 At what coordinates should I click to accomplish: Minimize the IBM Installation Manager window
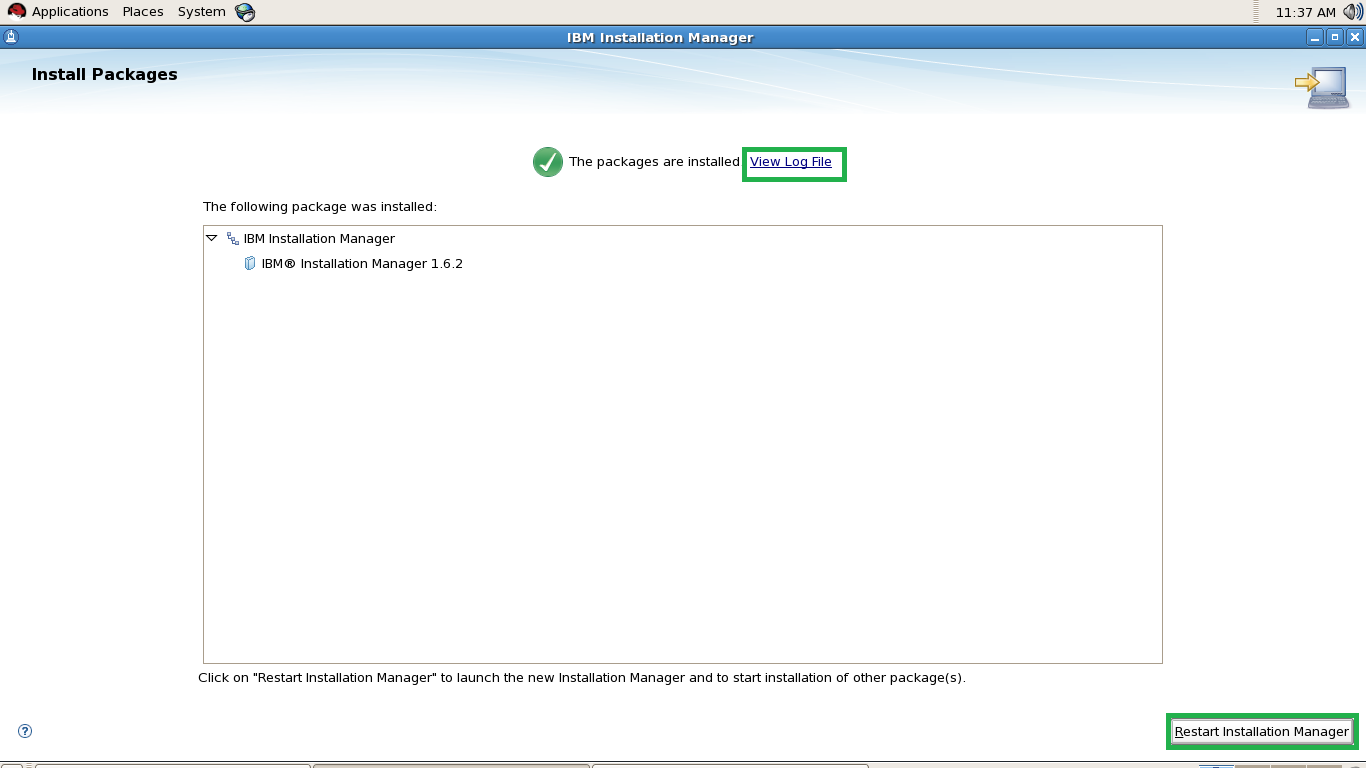click(1315, 38)
